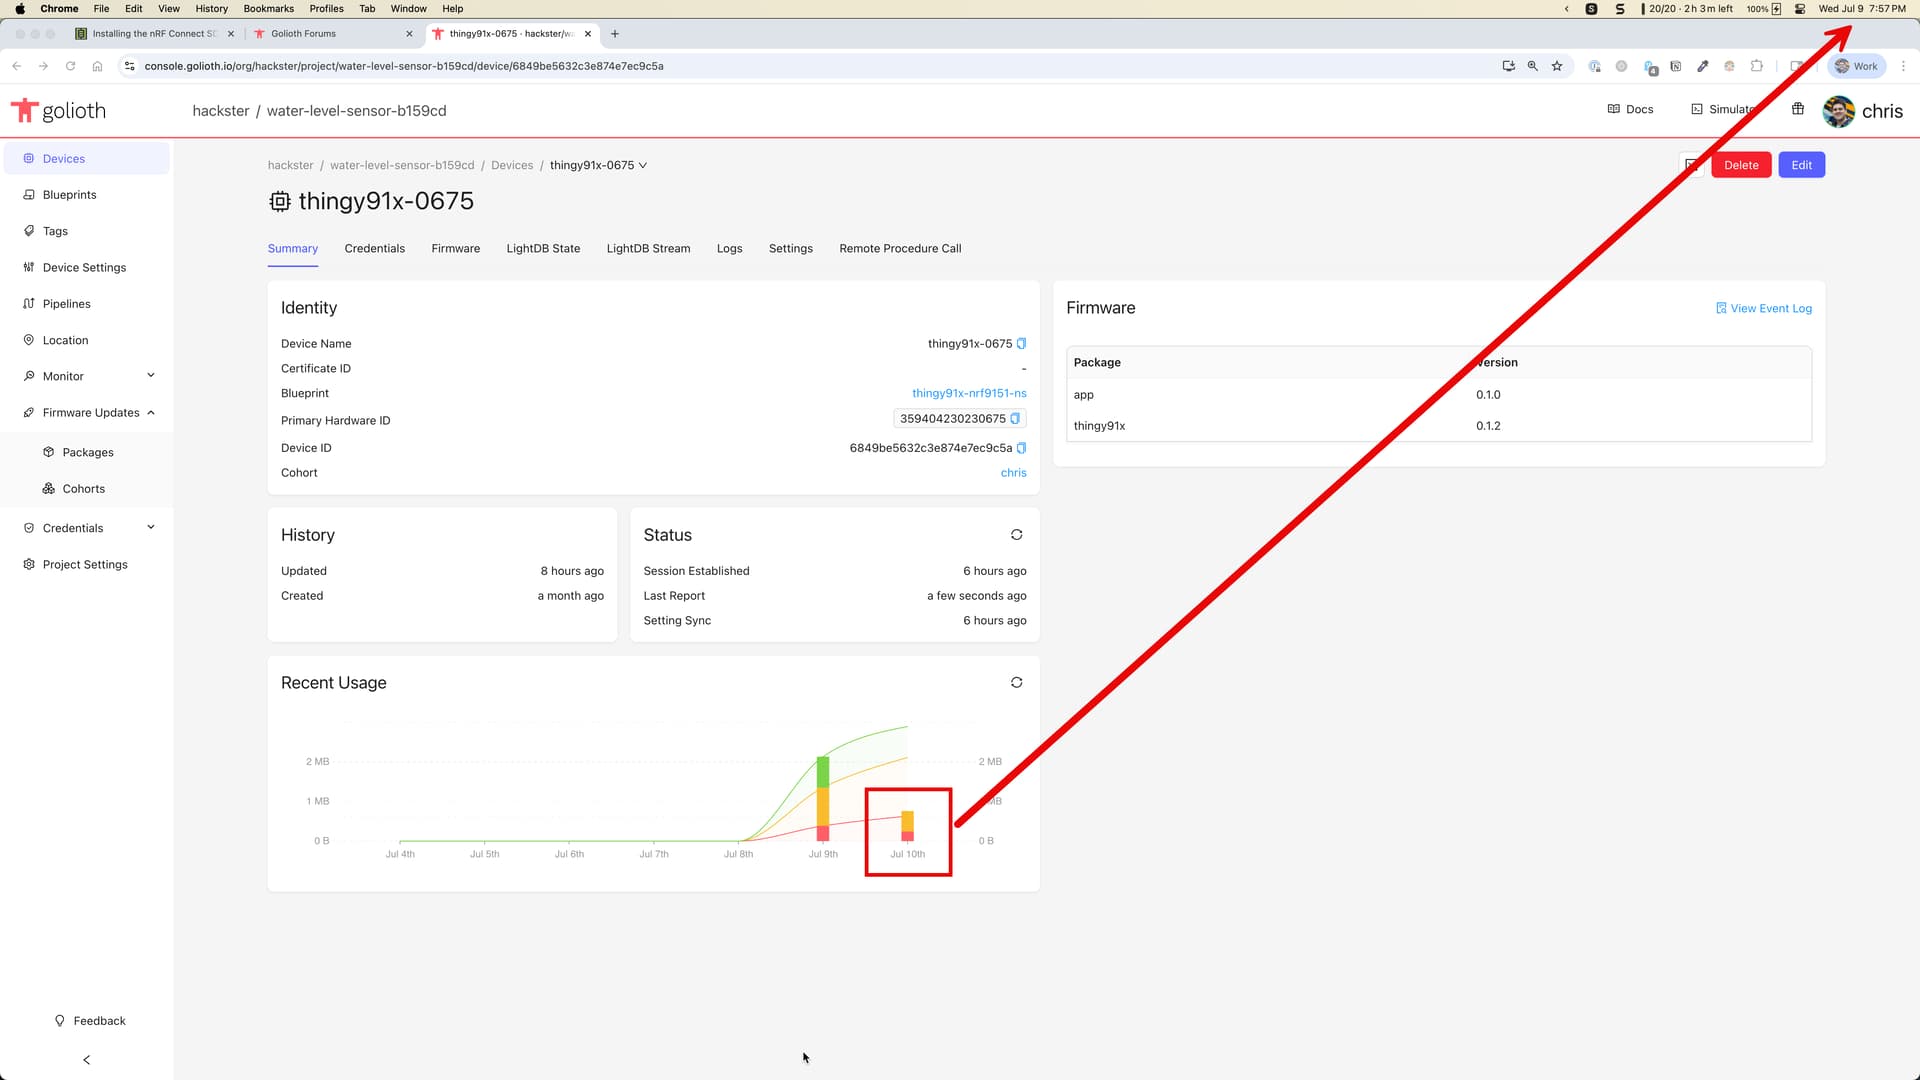
Task: Refresh the Status panel
Action: coord(1016,535)
